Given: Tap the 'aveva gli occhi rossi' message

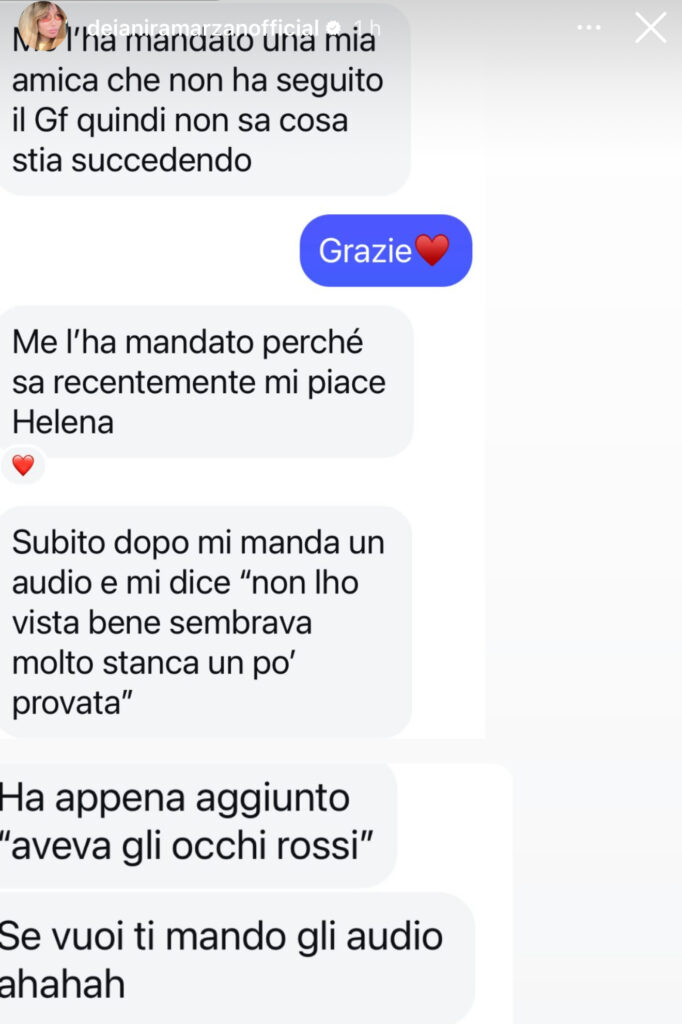Looking at the screenshot, I should [x=197, y=825].
